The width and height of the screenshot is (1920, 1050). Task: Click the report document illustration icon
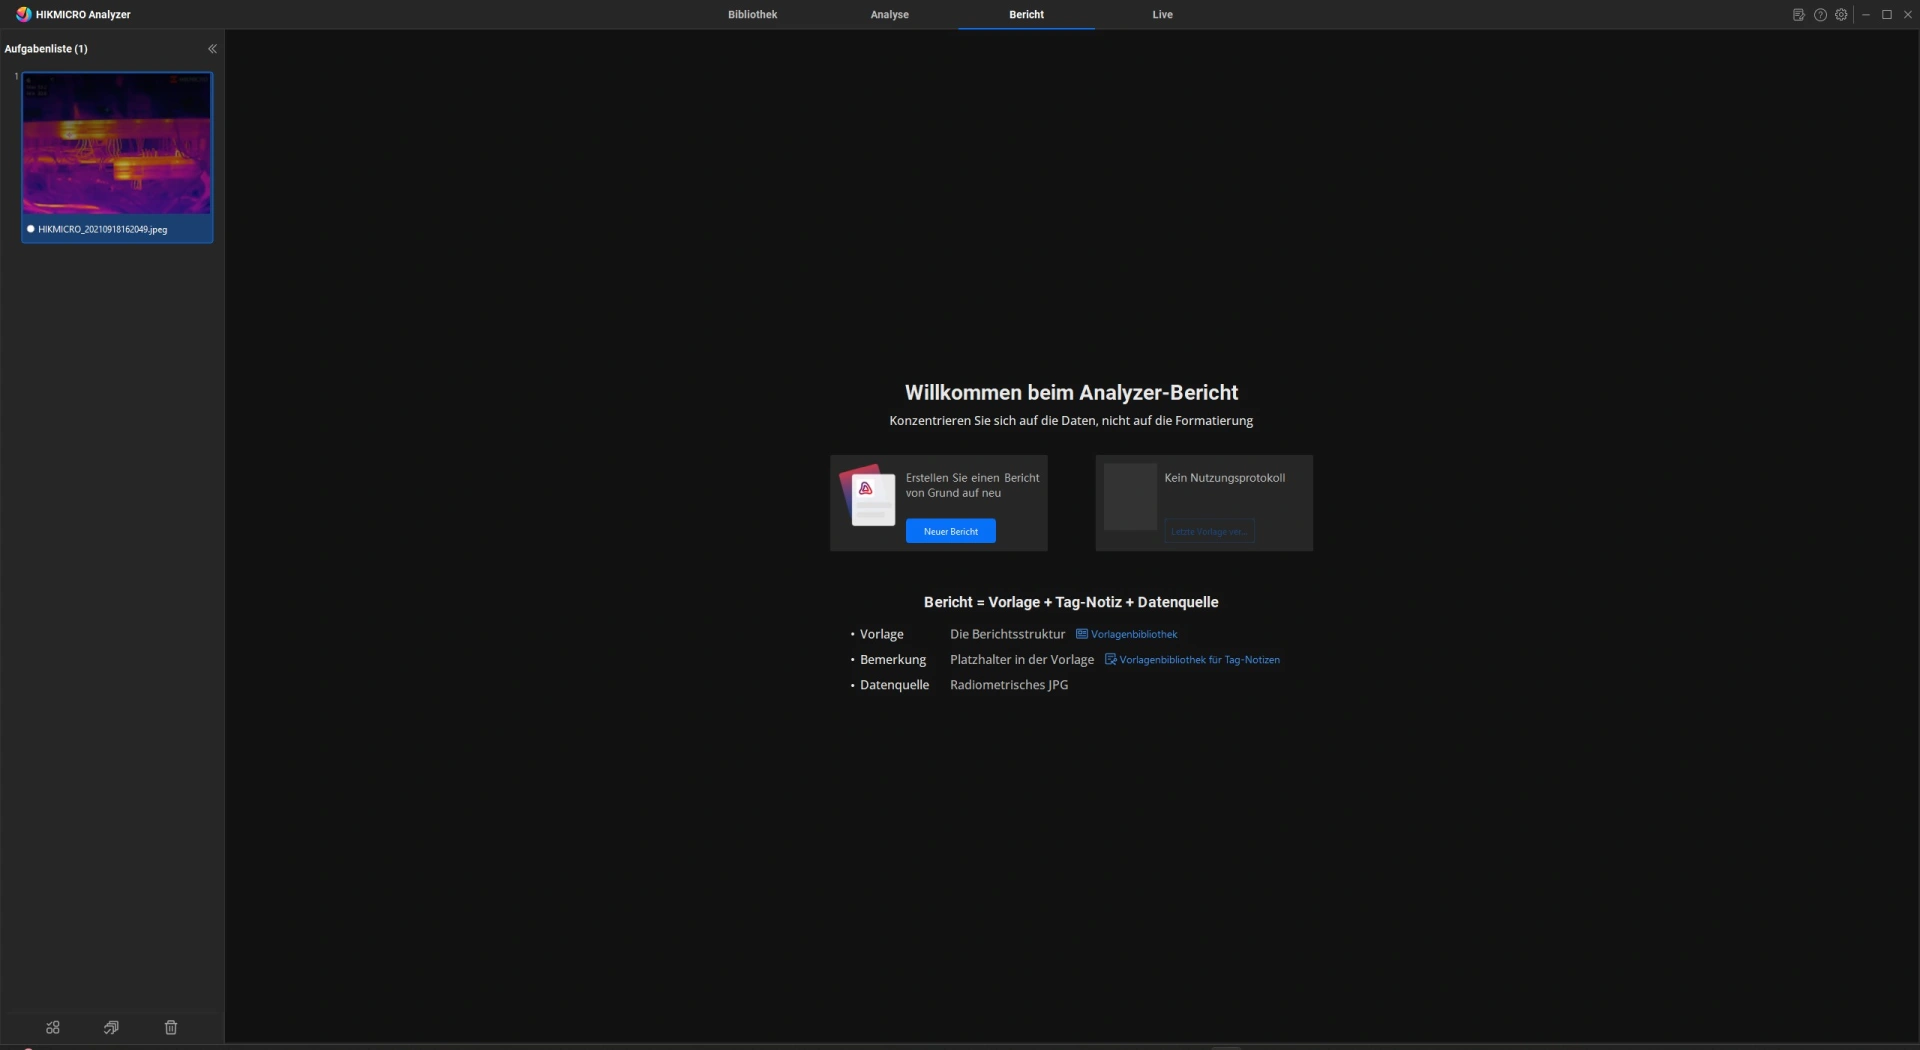(x=867, y=496)
